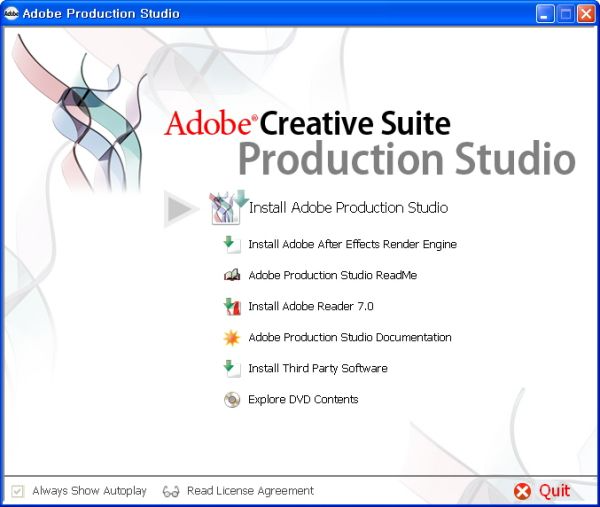Image resolution: width=600 pixels, height=507 pixels.
Task: Click the green arrow icon beside After Effects Render Engine
Action: 232,245
